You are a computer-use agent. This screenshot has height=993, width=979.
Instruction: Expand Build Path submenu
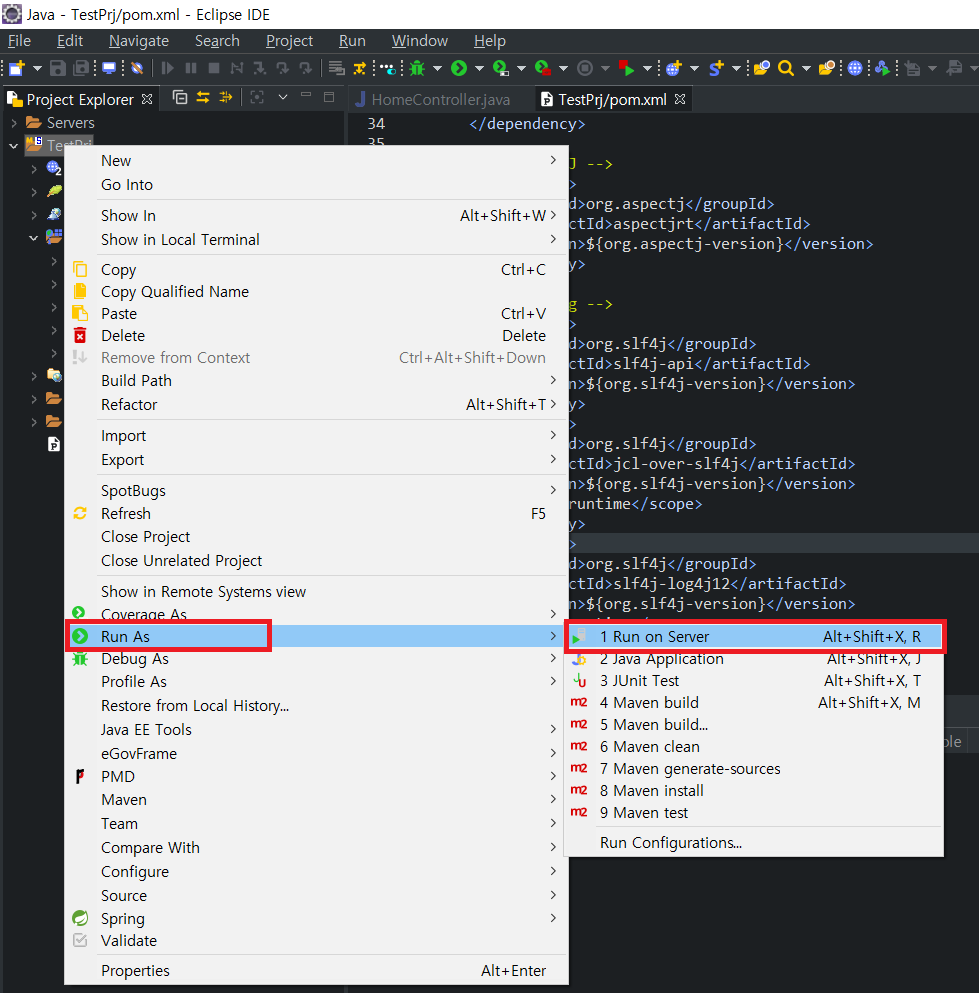316,381
